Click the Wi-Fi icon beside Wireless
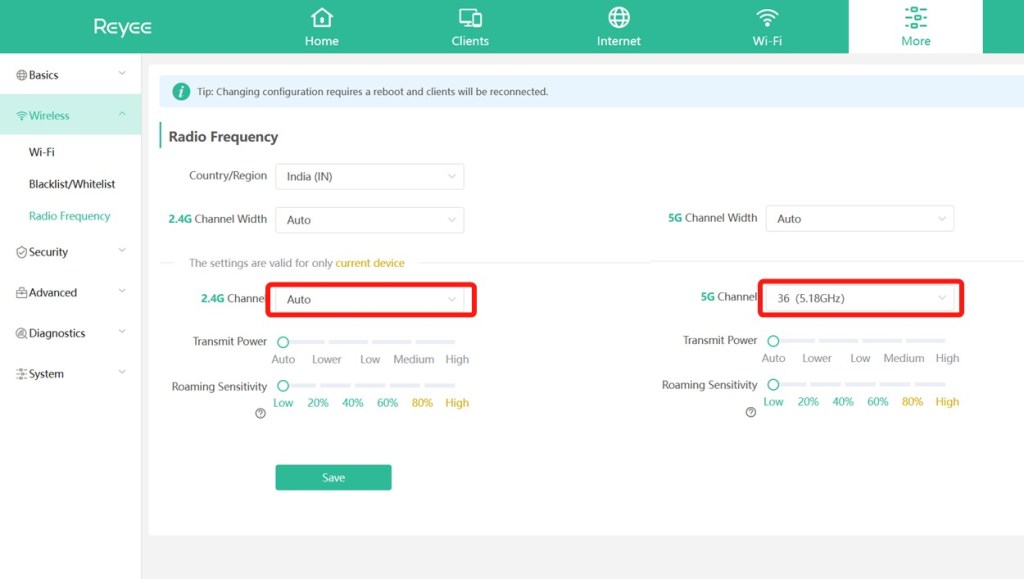This screenshot has height=579, width=1024. point(22,116)
